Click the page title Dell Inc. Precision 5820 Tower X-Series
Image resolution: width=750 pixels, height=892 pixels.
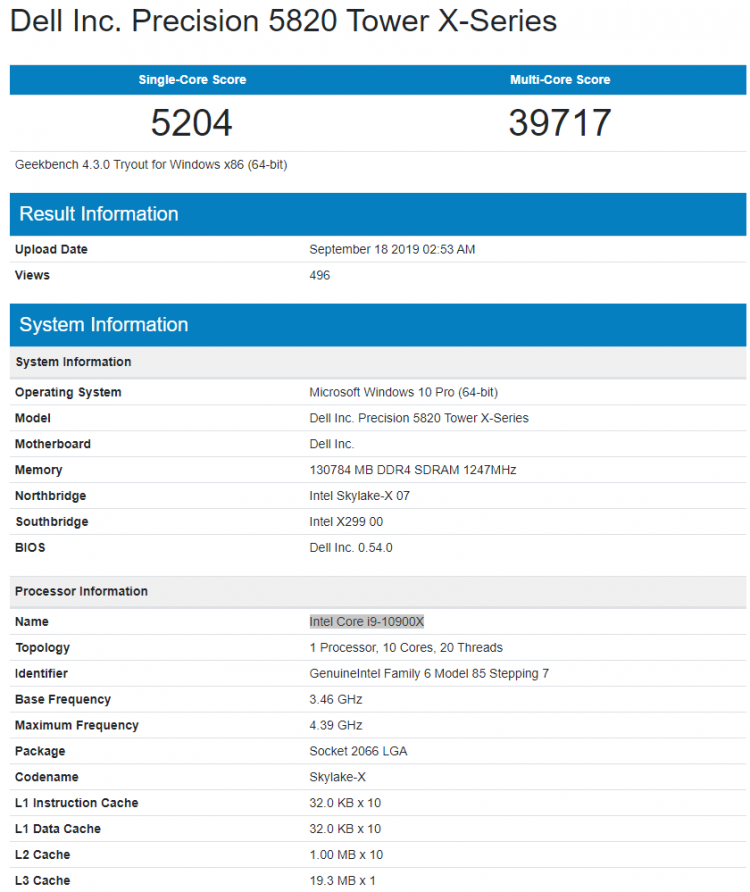[283, 22]
